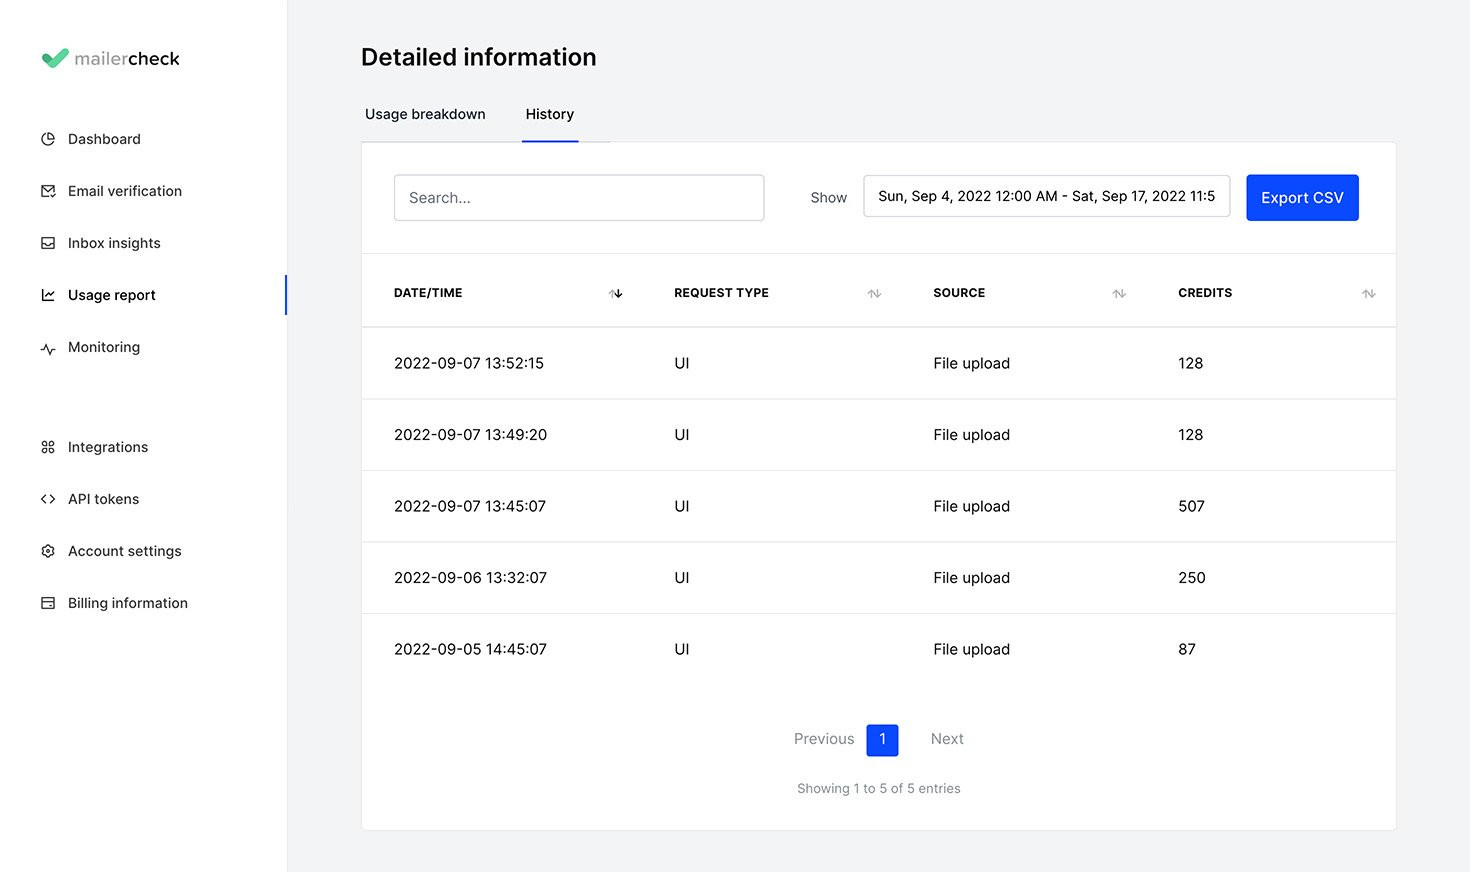Click the mailercheck checkmark logo
Image resolution: width=1470 pixels, height=872 pixels.
pyautogui.click(x=55, y=58)
